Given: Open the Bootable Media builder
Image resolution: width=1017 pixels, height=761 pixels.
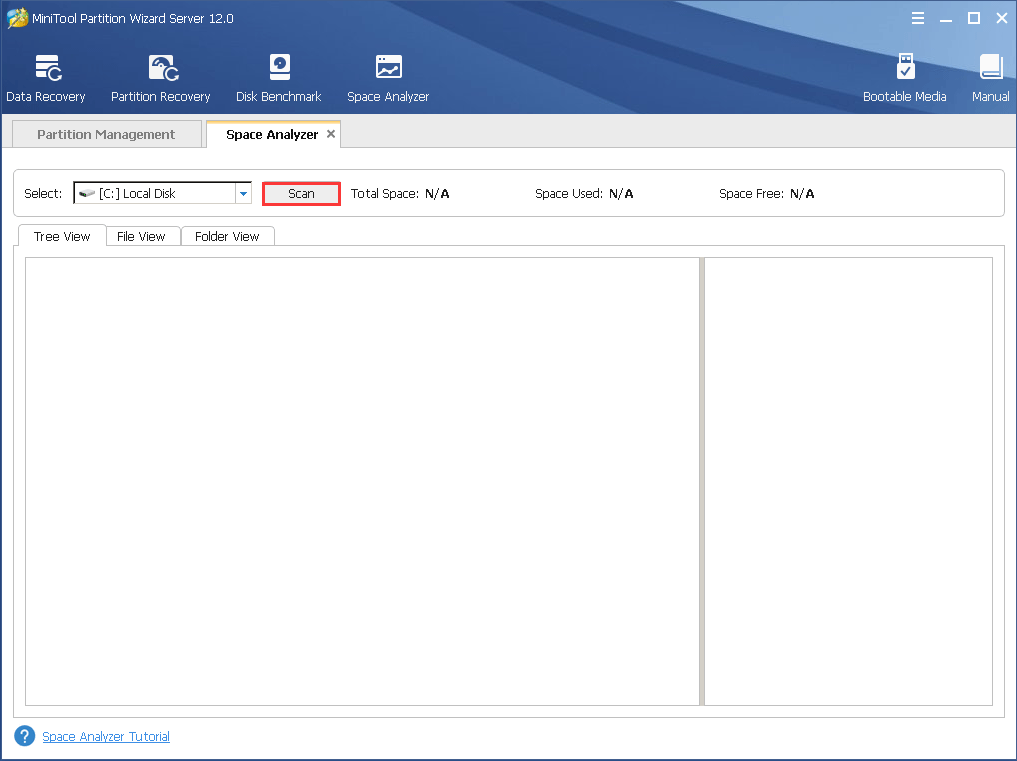Looking at the screenshot, I should pyautogui.click(x=905, y=78).
